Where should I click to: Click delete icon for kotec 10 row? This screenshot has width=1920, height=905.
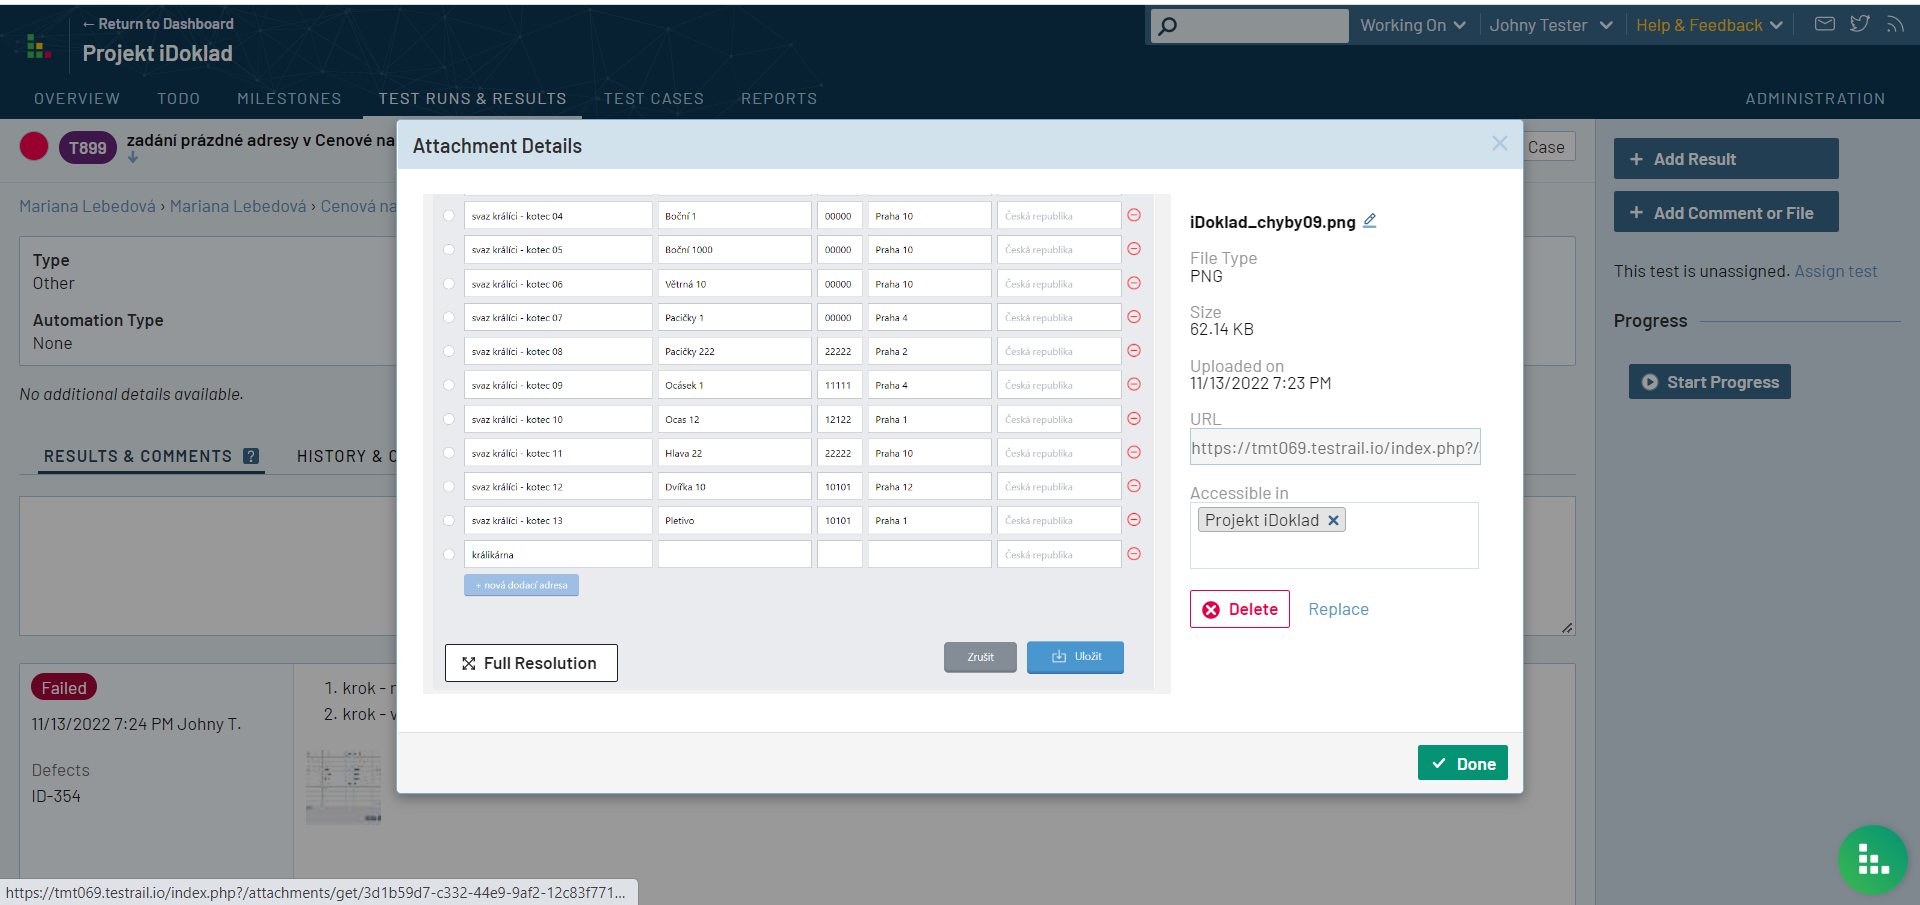pos(1134,419)
